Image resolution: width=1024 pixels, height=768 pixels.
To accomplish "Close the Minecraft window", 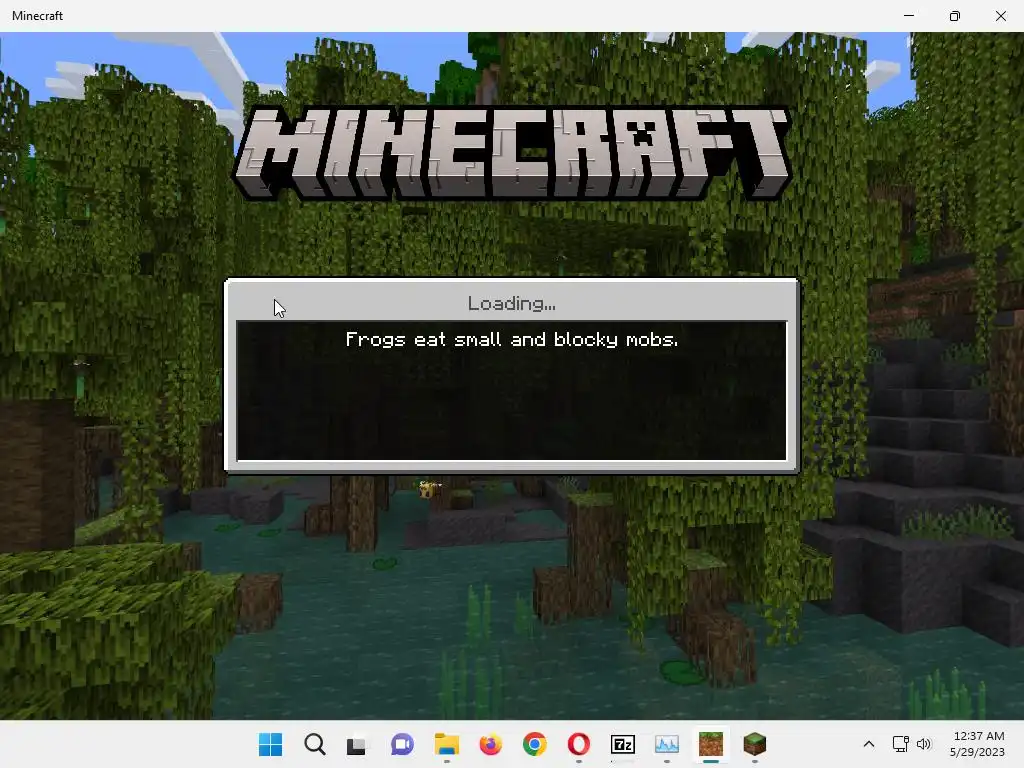I will point(1000,16).
